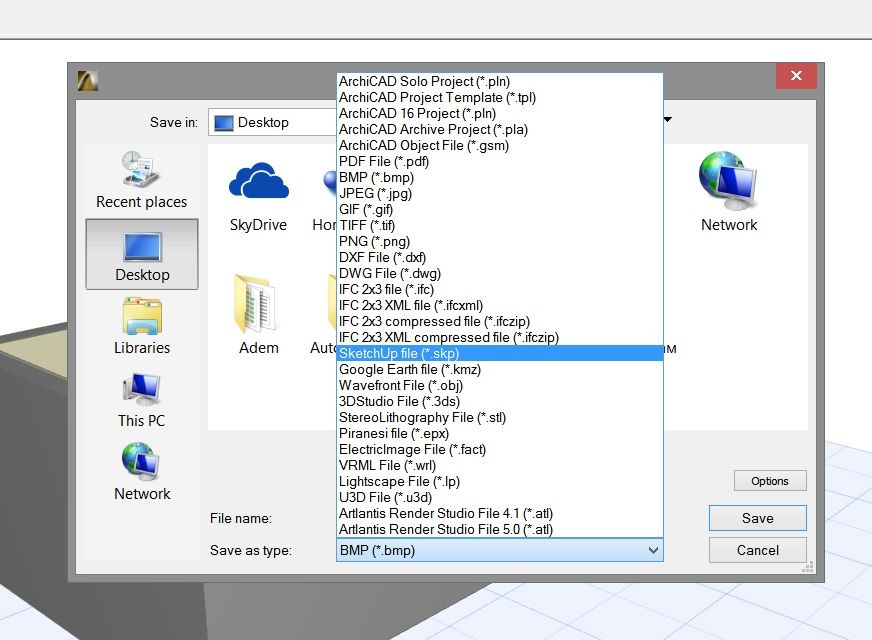The height and width of the screenshot is (640, 872).
Task: Open Libraries in the places sidebar
Action: click(142, 326)
